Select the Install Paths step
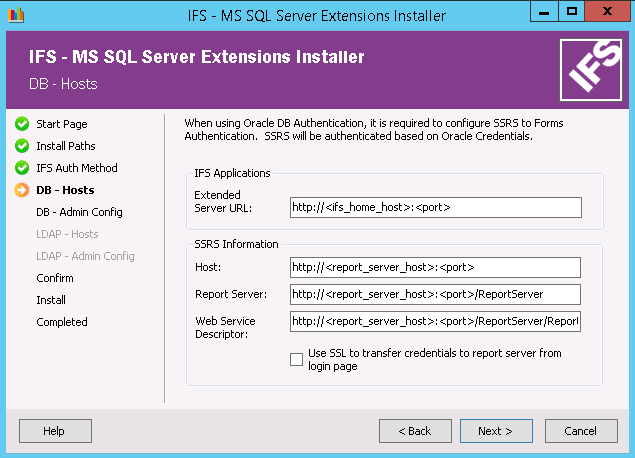Viewport: 635px width, 458px height. pyautogui.click(x=66, y=146)
